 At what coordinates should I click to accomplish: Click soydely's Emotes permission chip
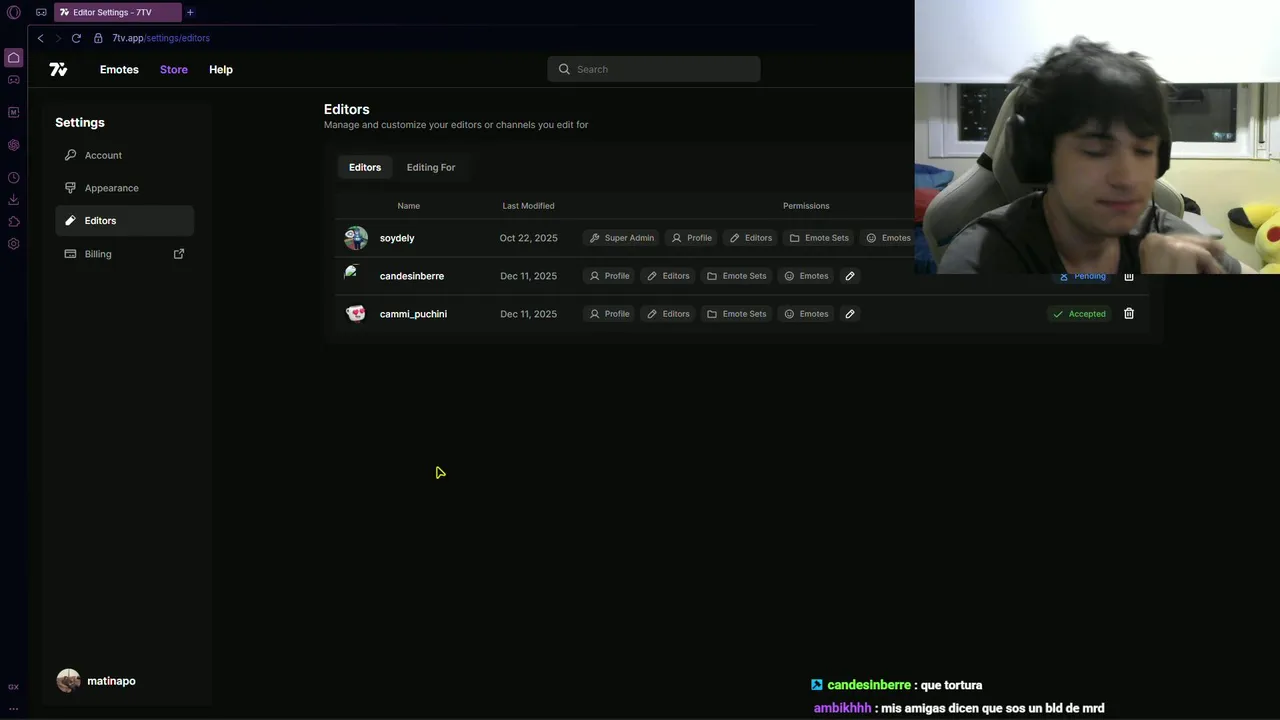[x=888, y=238]
